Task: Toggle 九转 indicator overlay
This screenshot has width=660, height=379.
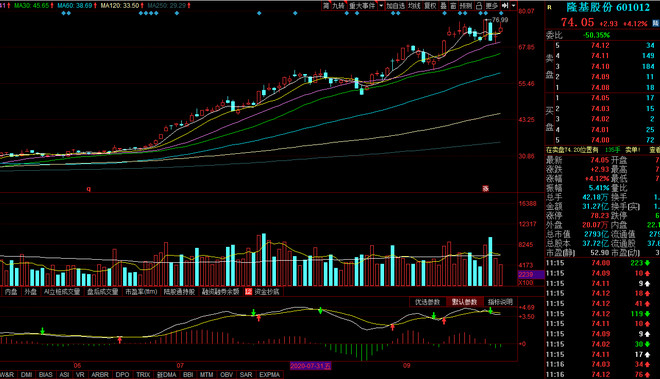Action: [x=338, y=5]
